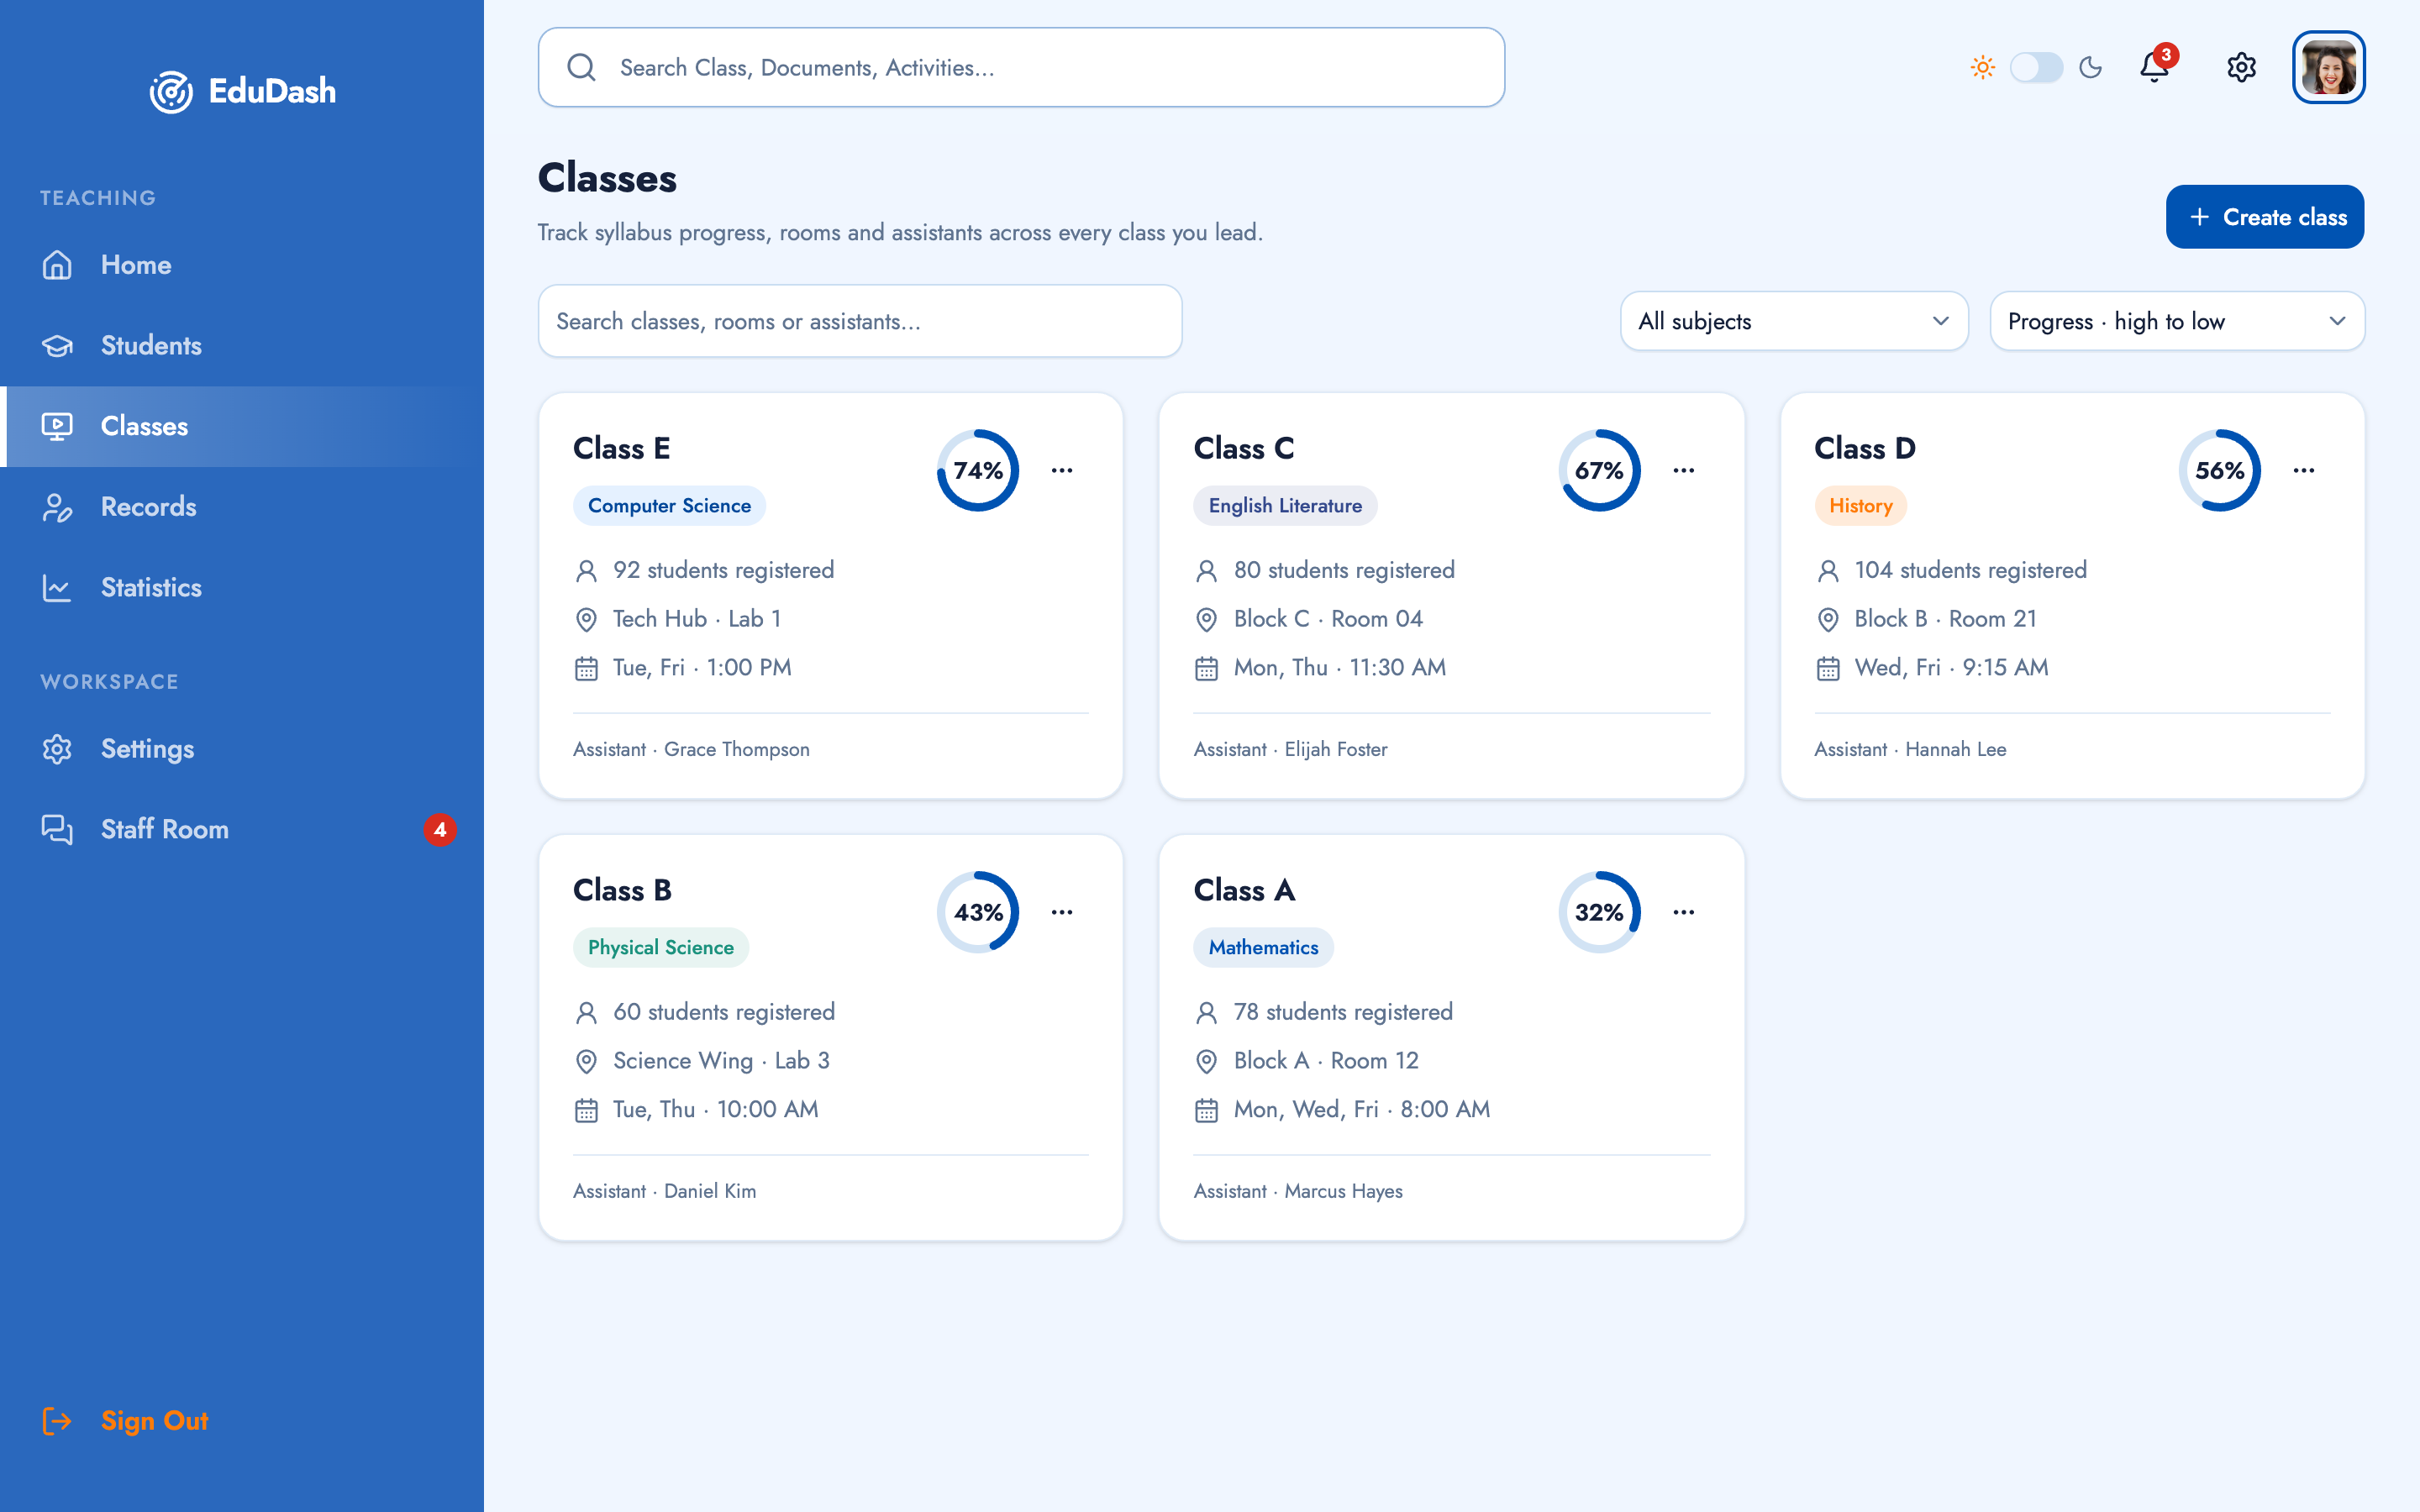Open the Students page
The height and width of the screenshot is (1512, 2420).
point(242,346)
